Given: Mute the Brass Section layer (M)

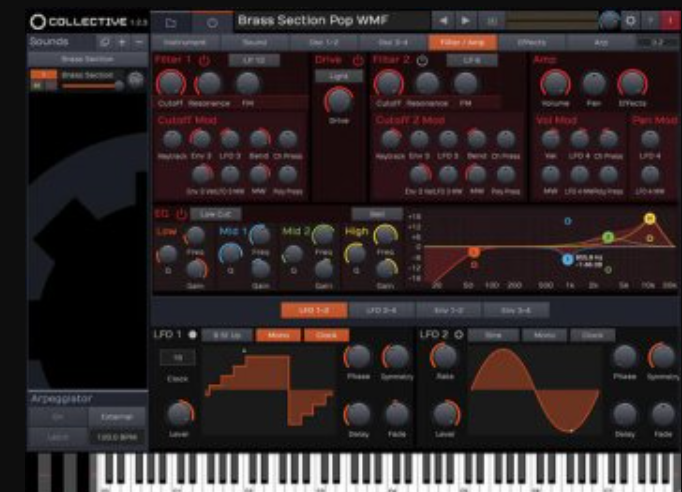Looking at the screenshot, I should tap(37, 86).
